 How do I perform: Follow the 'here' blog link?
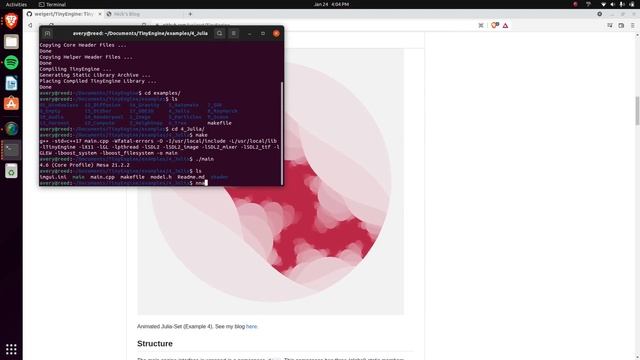pyautogui.click(x=251, y=327)
